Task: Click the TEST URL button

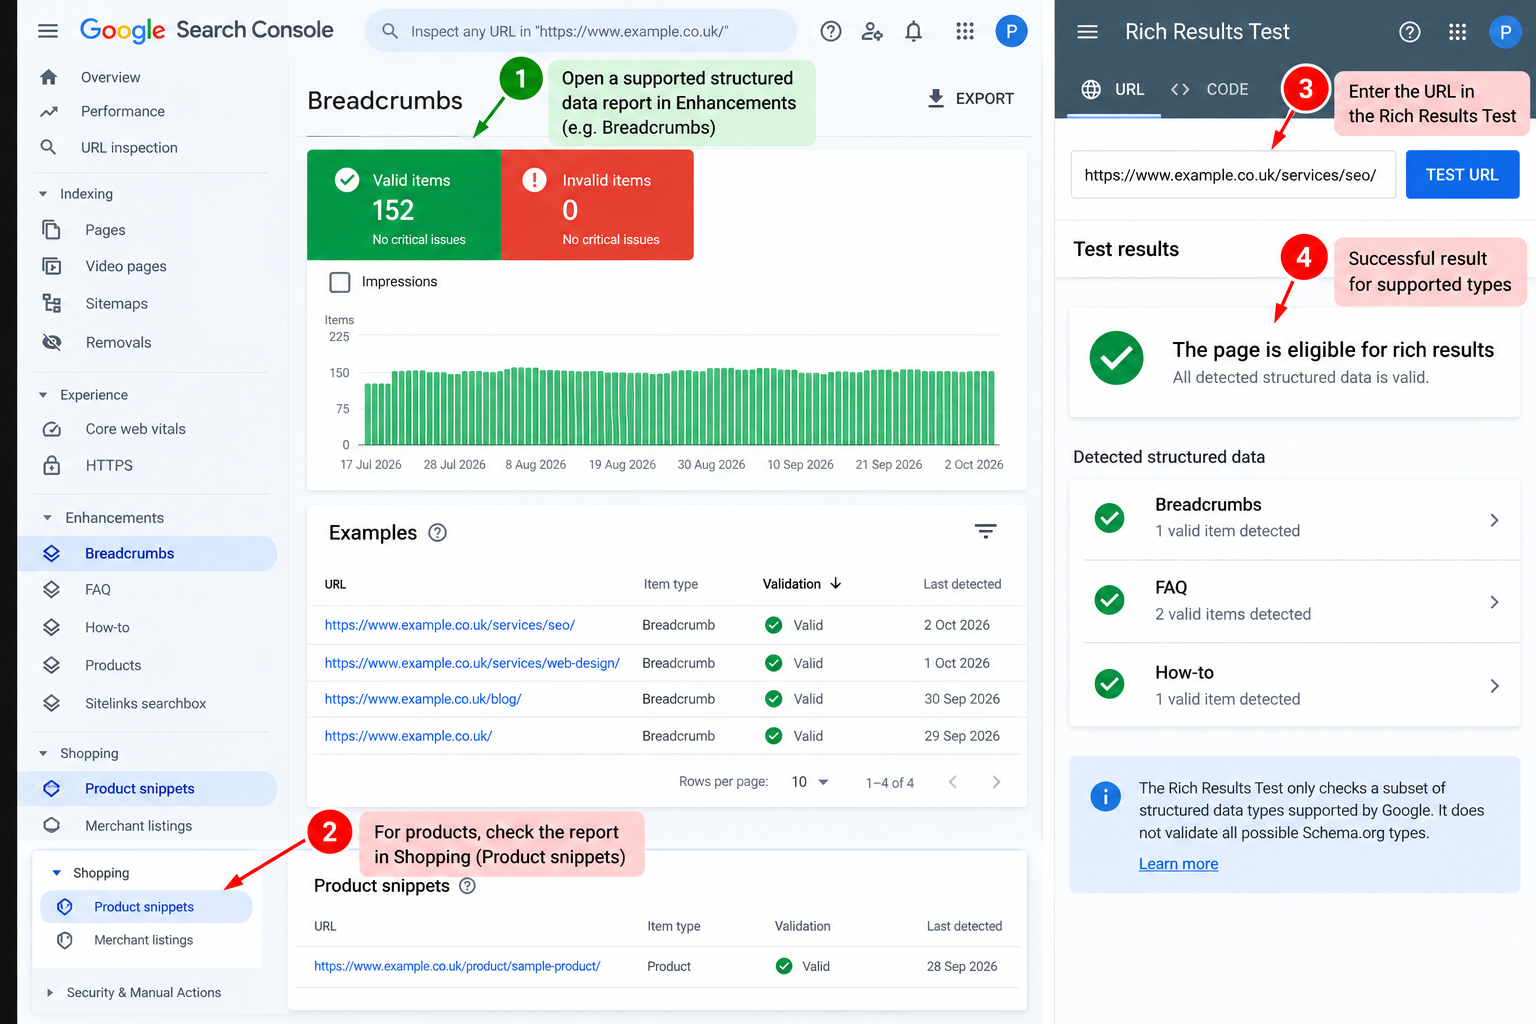Action: click(x=1462, y=175)
